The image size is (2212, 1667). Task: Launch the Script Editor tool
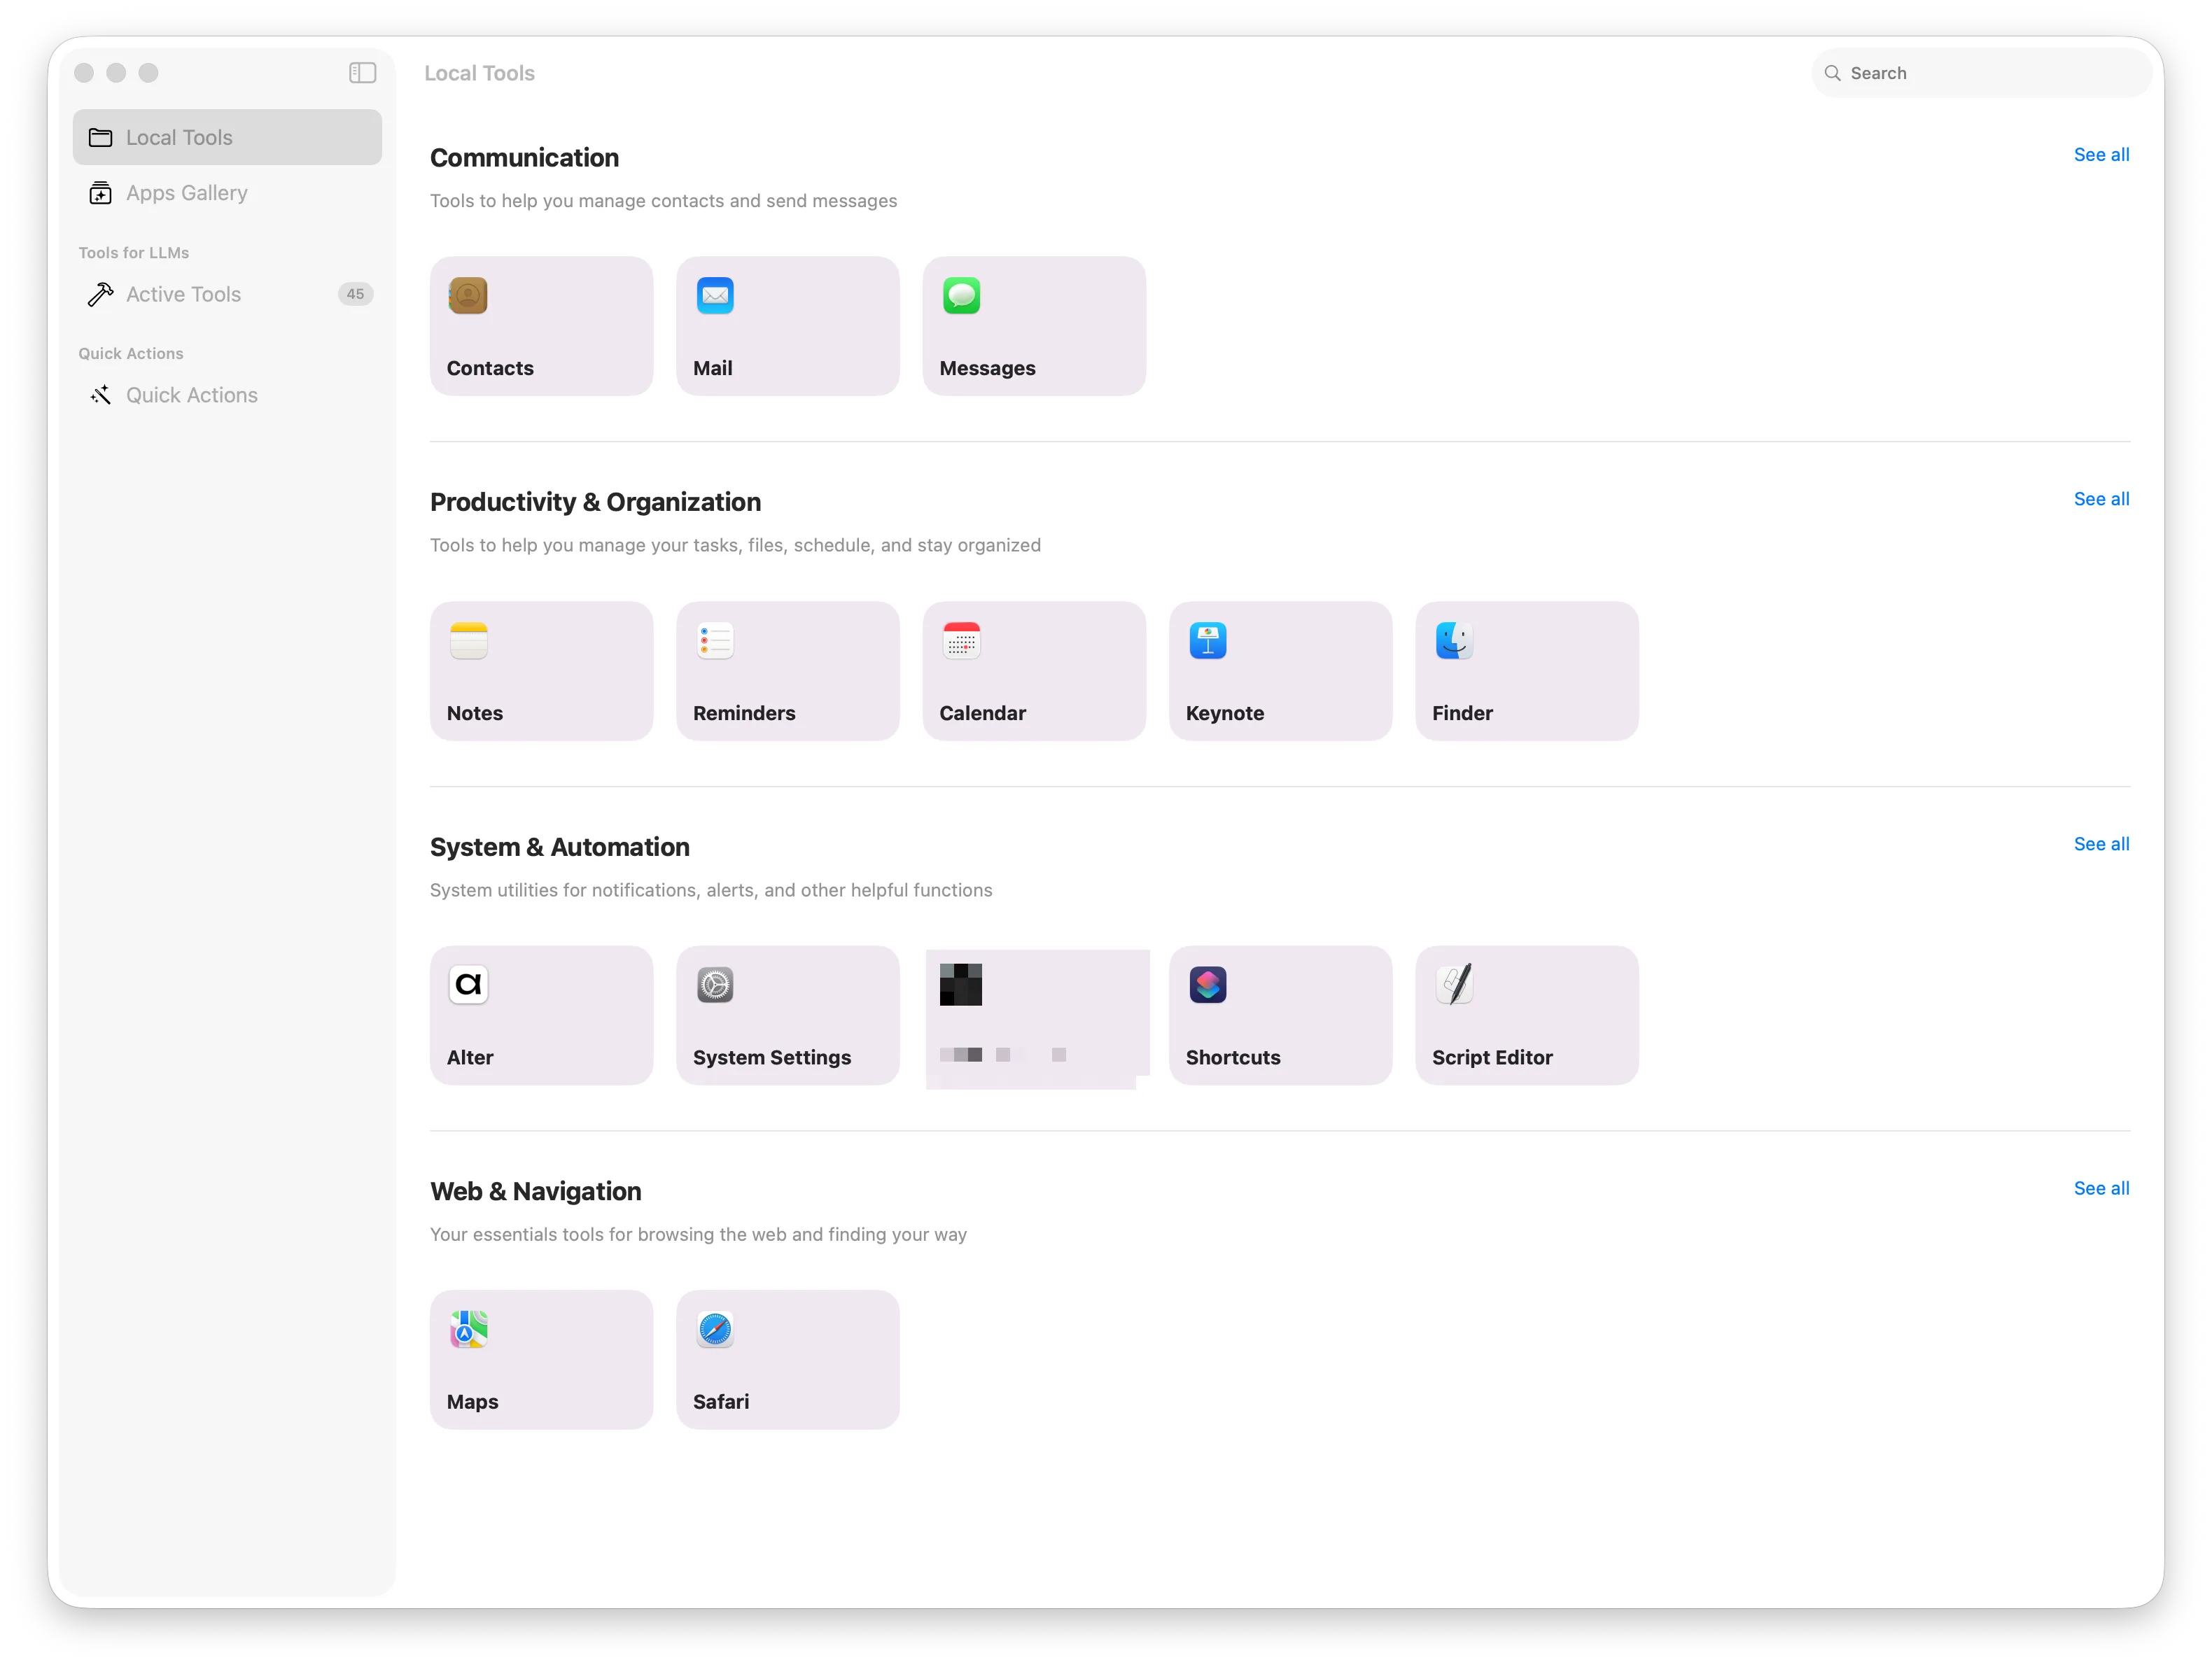point(1526,1015)
